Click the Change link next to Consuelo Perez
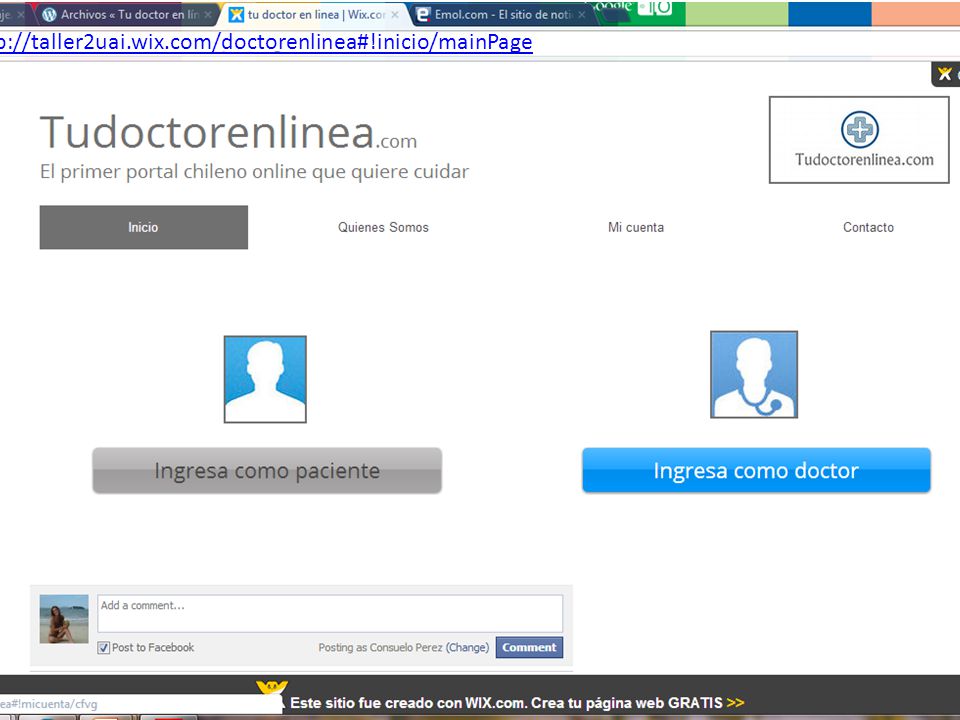Viewport: 960px width, 720px height. click(468, 647)
